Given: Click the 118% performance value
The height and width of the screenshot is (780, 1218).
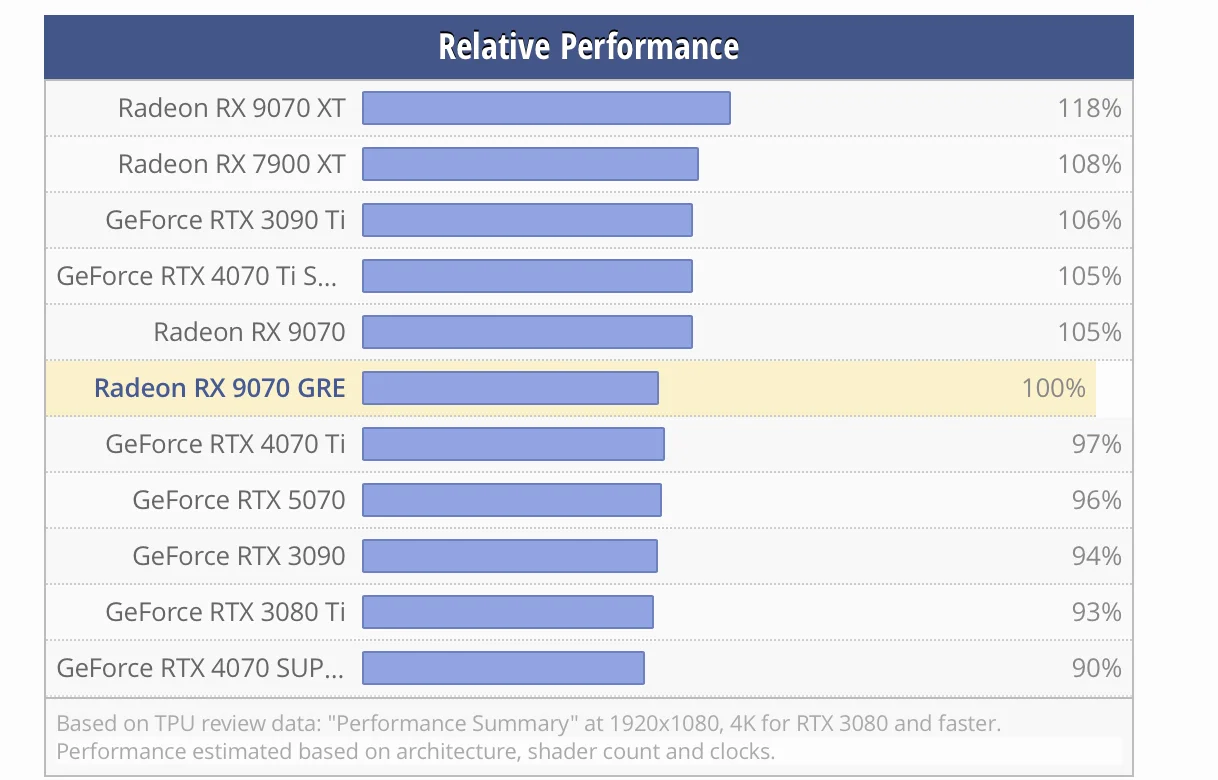Looking at the screenshot, I should click(1089, 108).
